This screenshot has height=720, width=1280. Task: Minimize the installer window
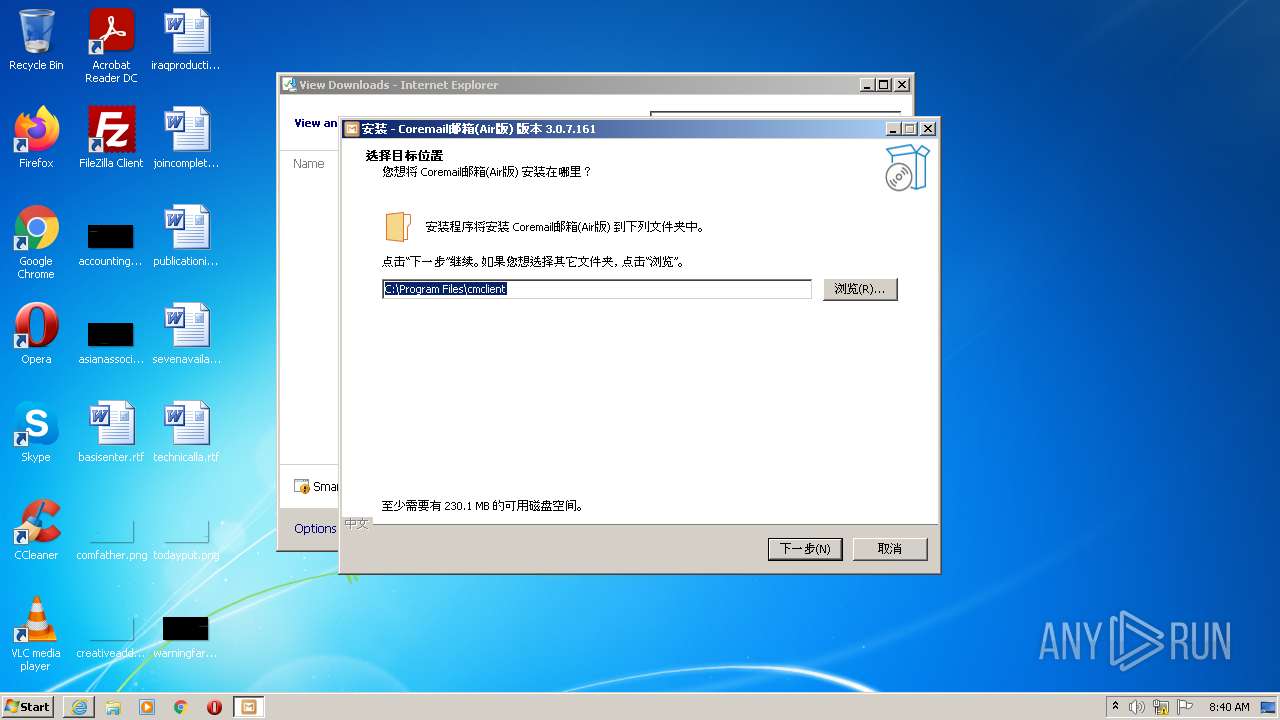pos(893,129)
